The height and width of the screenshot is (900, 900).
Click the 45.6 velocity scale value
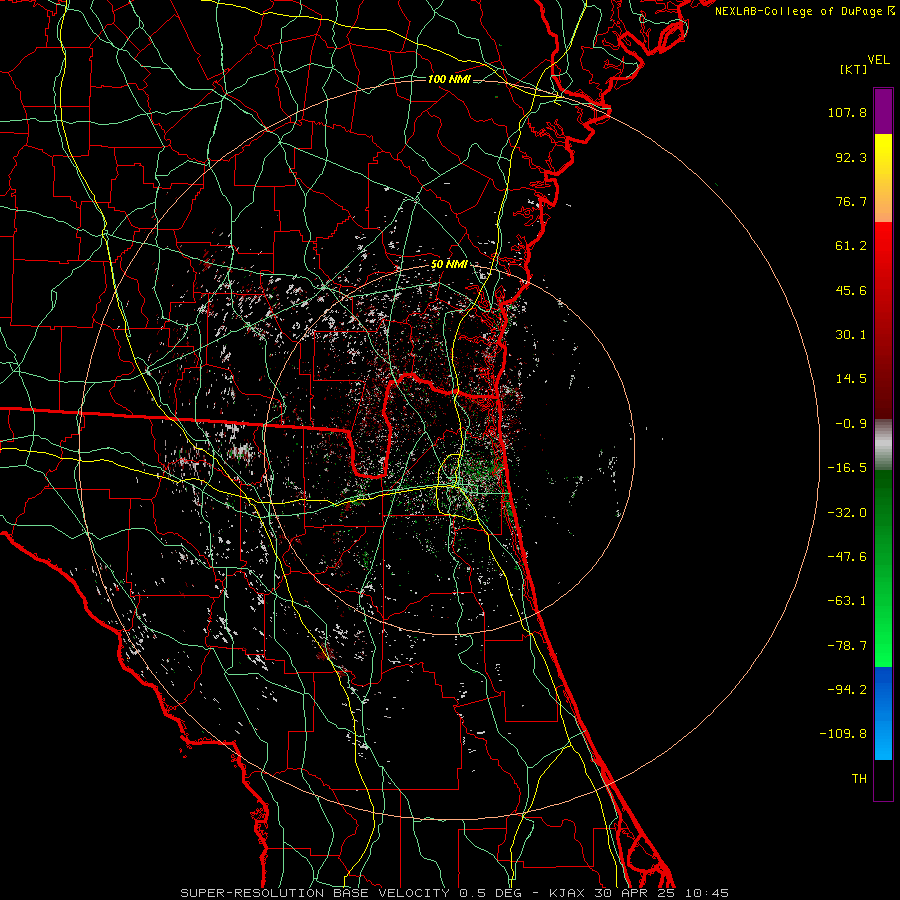click(851, 290)
